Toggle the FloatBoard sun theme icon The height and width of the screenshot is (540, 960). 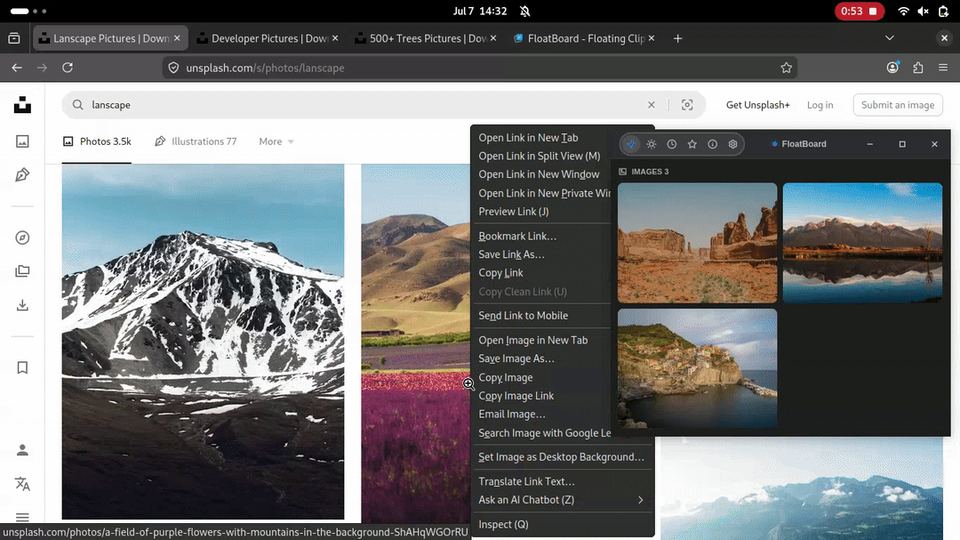click(x=651, y=144)
